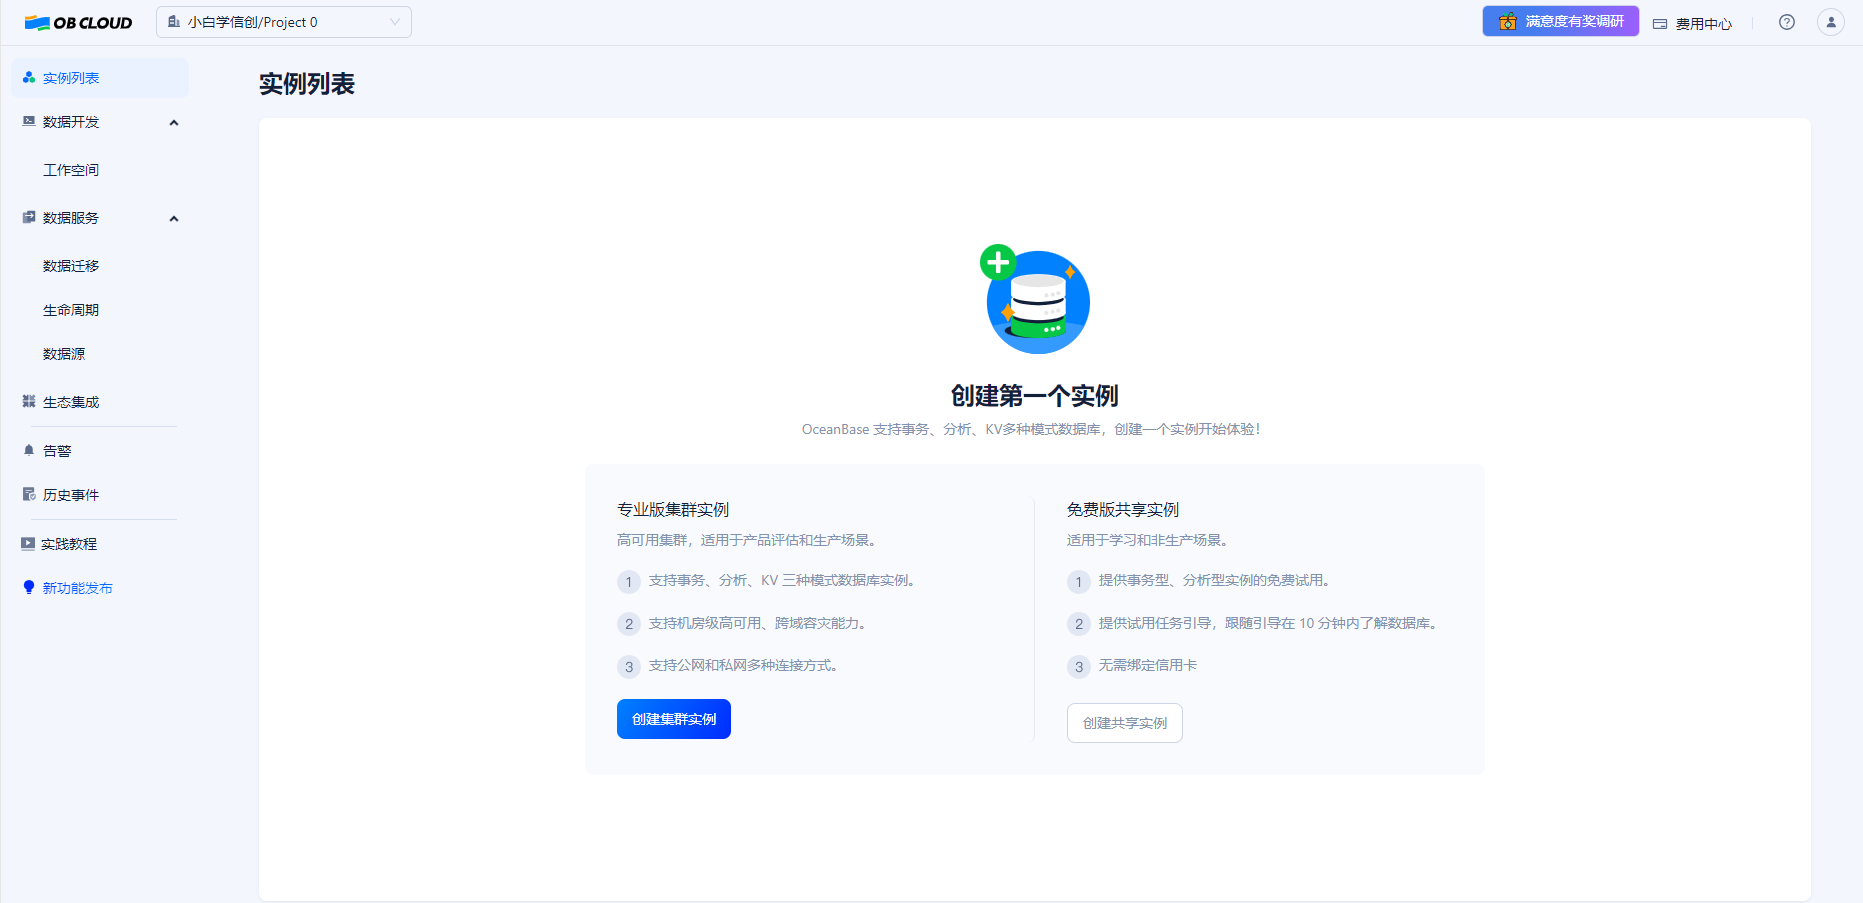The height and width of the screenshot is (903, 1863).
Task: Open 历史事件 history events
Action: 71,495
